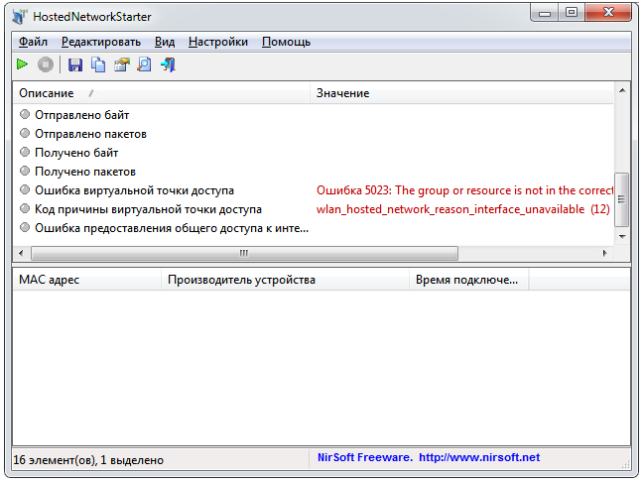Maximize the HostedNetworkStarter window
The image size is (643, 481).
coord(571,13)
